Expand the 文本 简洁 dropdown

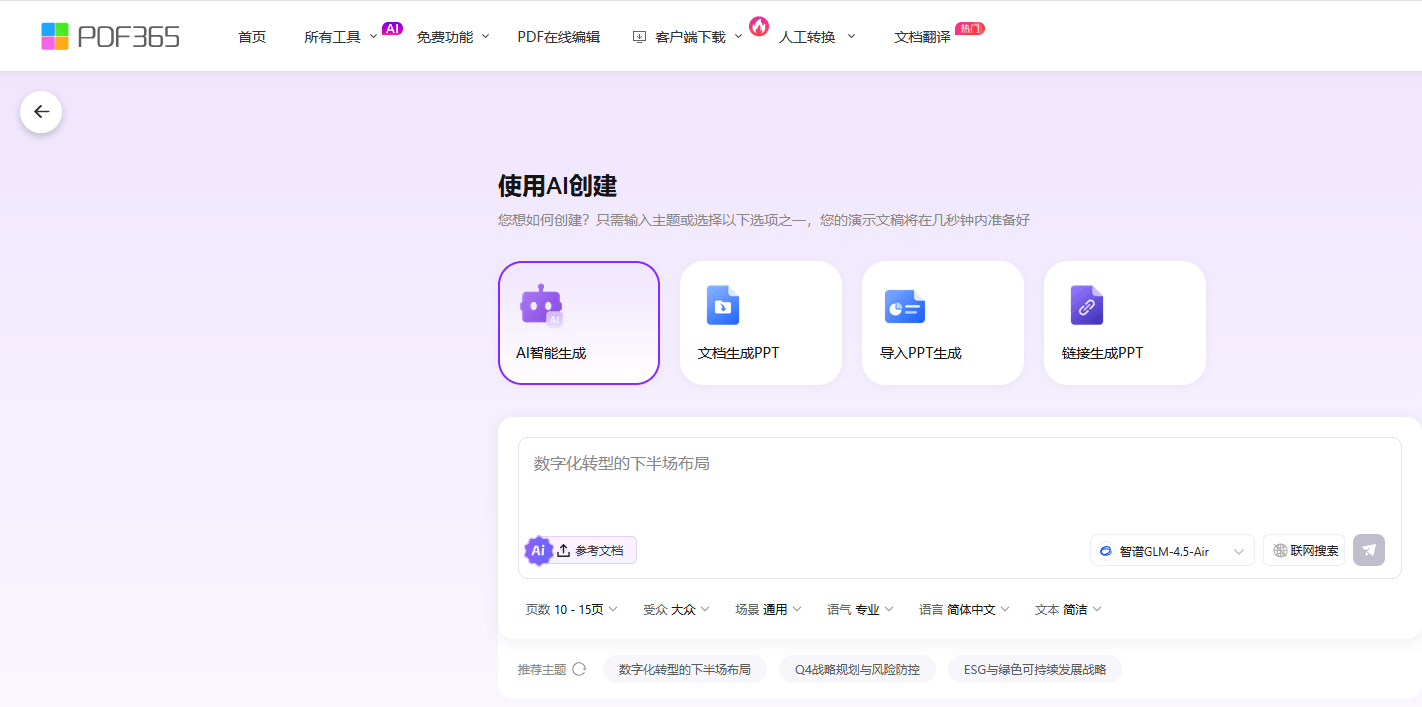pos(1068,609)
